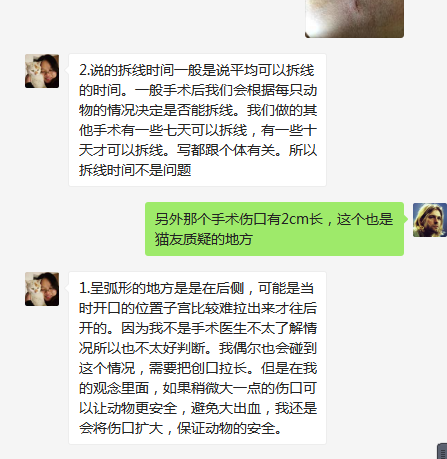The height and width of the screenshot is (459, 447).
Task: Open cat-lady avatar beside the 呈弧形 message
Action: (x=42, y=289)
